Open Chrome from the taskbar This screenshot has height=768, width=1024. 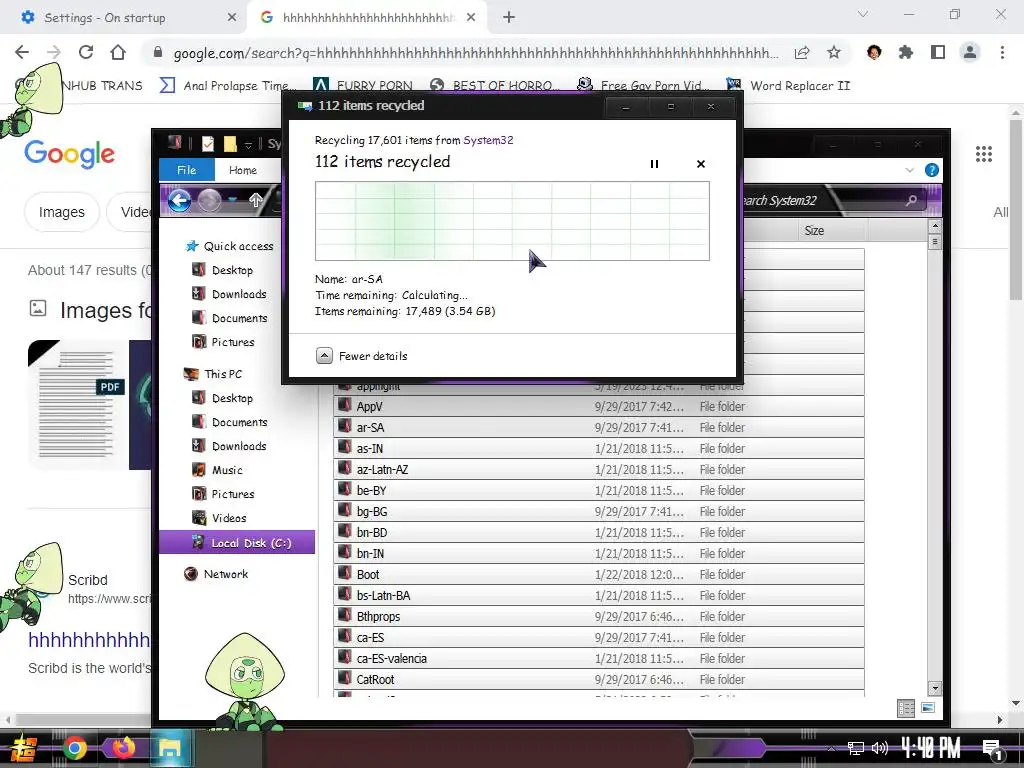click(x=74, y=748)
